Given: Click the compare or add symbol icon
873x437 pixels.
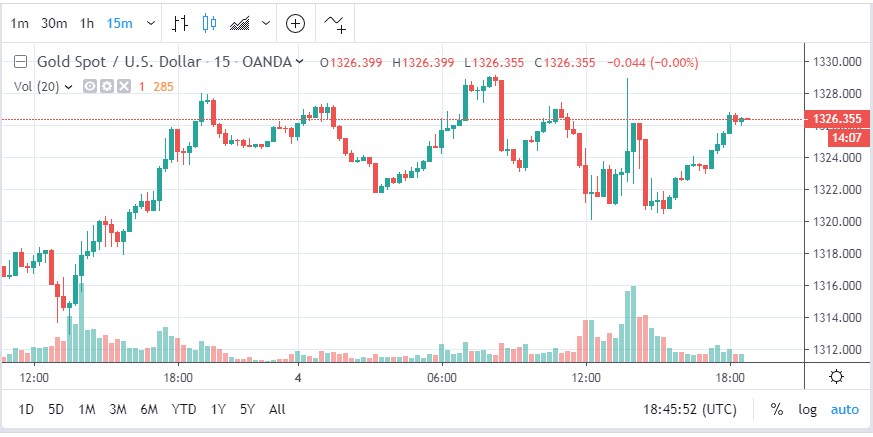Looking at the screenshot, I should (296, 23).
